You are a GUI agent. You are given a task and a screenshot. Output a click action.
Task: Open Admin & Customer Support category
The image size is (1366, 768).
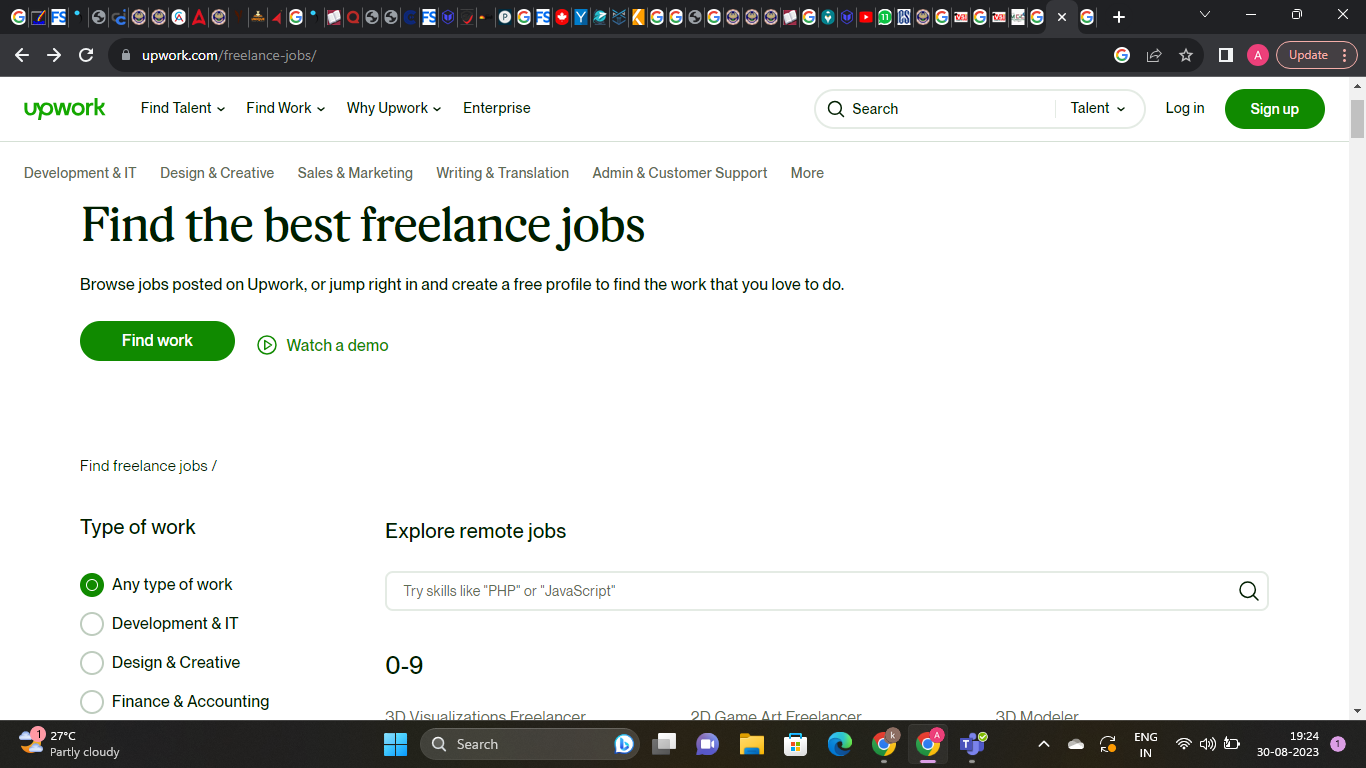coord(680,173)
